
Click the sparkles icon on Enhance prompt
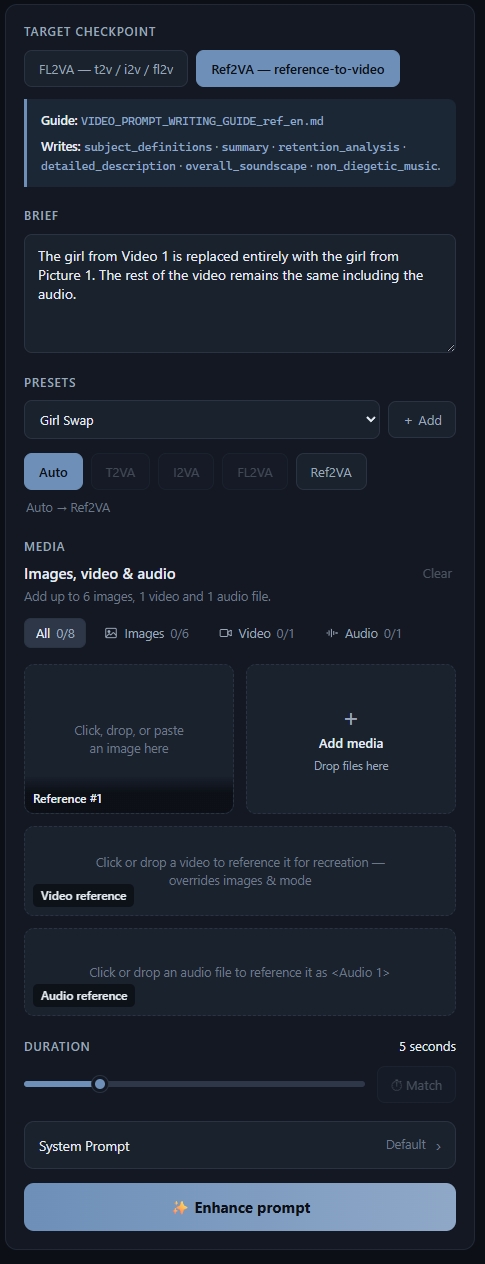pyautogui.click(x=180, y=1207)
